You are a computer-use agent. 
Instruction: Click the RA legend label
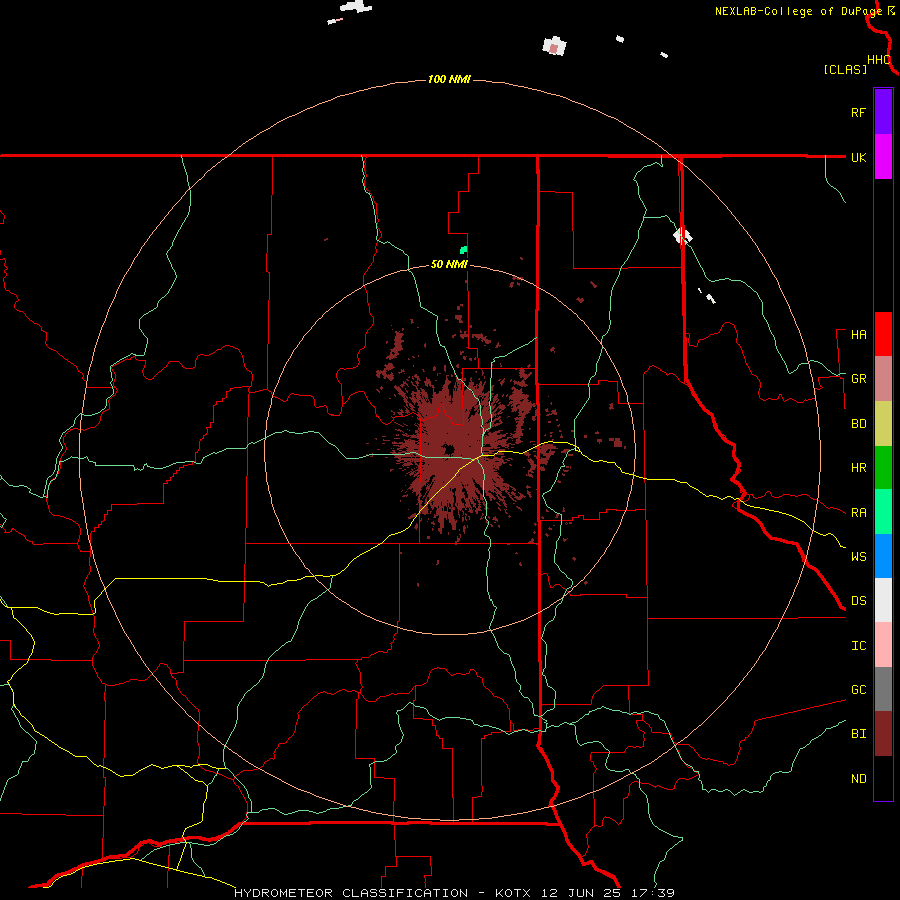point(858,513)
